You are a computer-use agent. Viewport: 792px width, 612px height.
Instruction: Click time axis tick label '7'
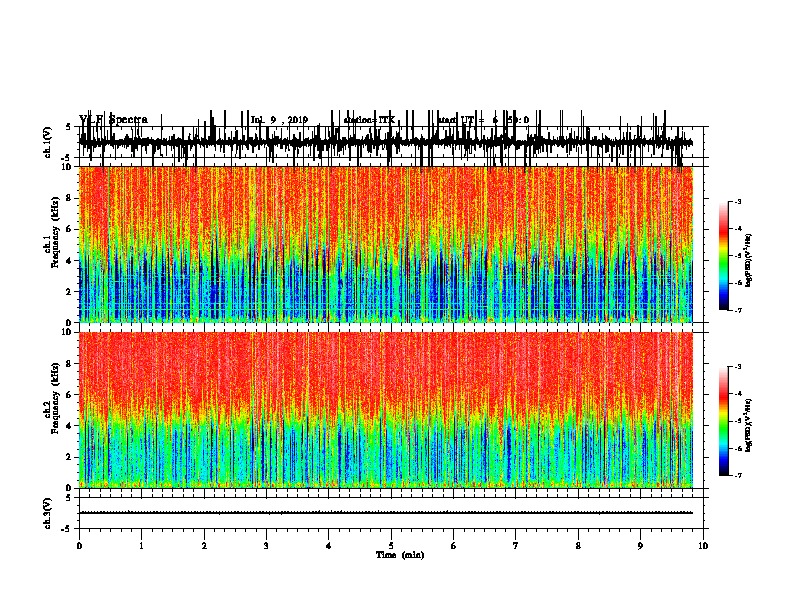516,546
